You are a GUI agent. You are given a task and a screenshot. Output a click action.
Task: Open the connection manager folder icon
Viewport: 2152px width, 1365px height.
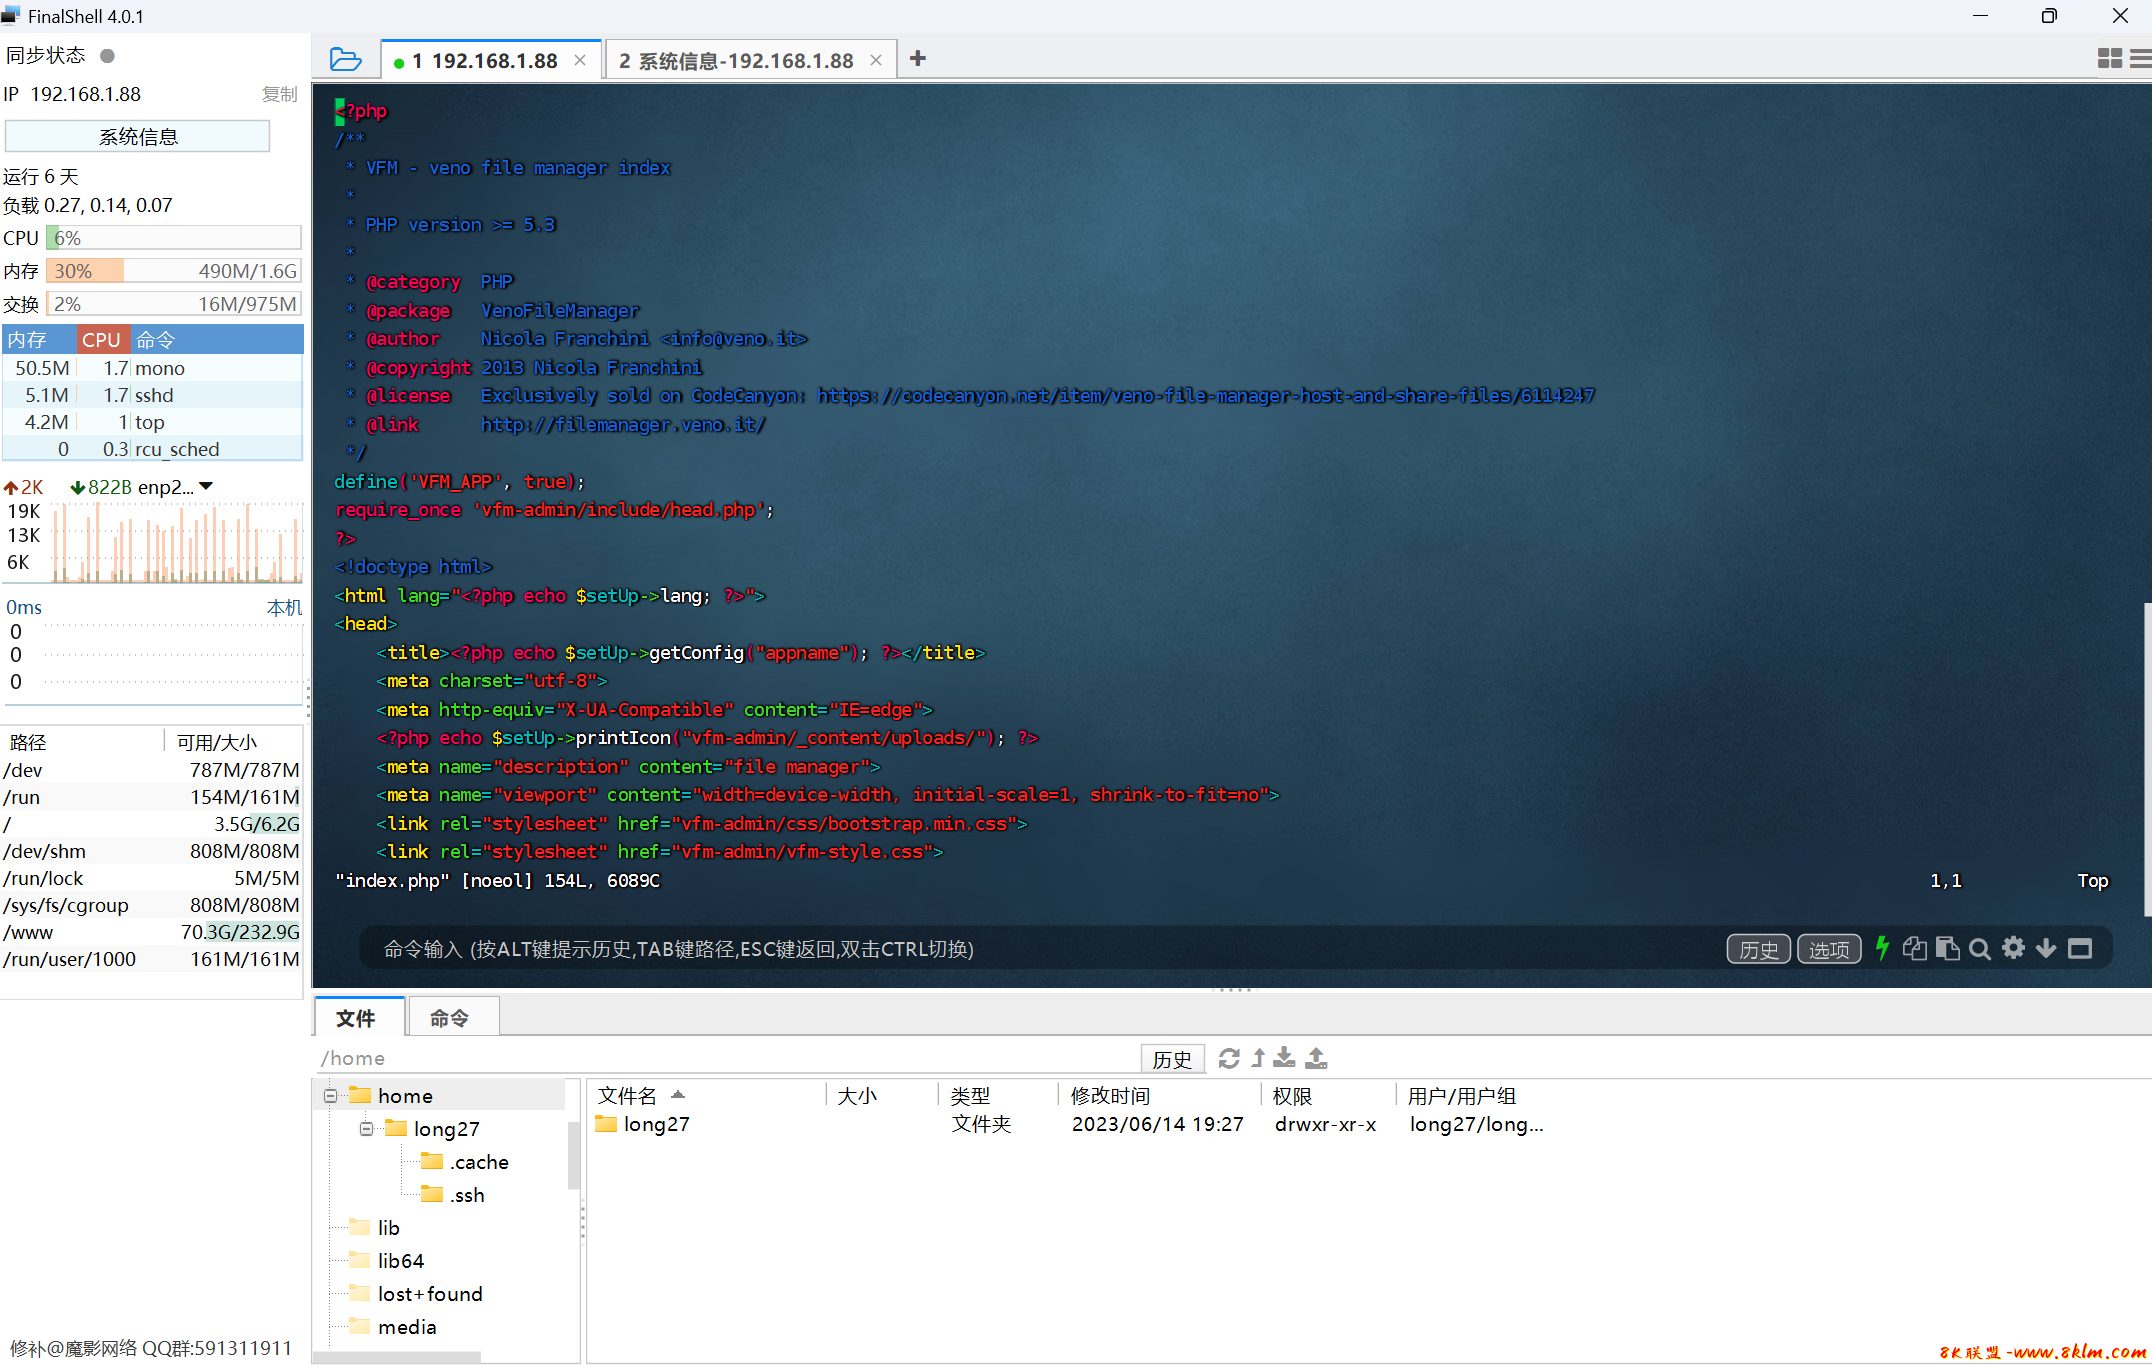tap(345, 60)
